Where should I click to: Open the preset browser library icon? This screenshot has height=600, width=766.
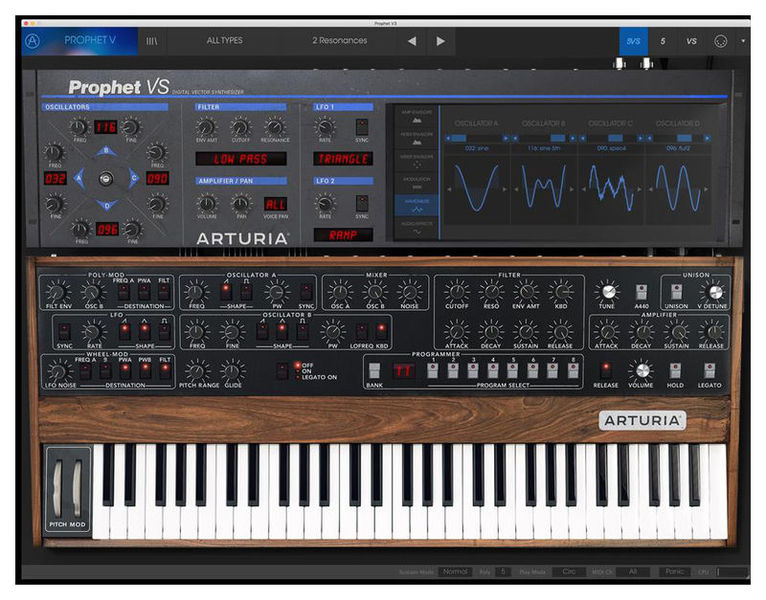tap(152, 41)
